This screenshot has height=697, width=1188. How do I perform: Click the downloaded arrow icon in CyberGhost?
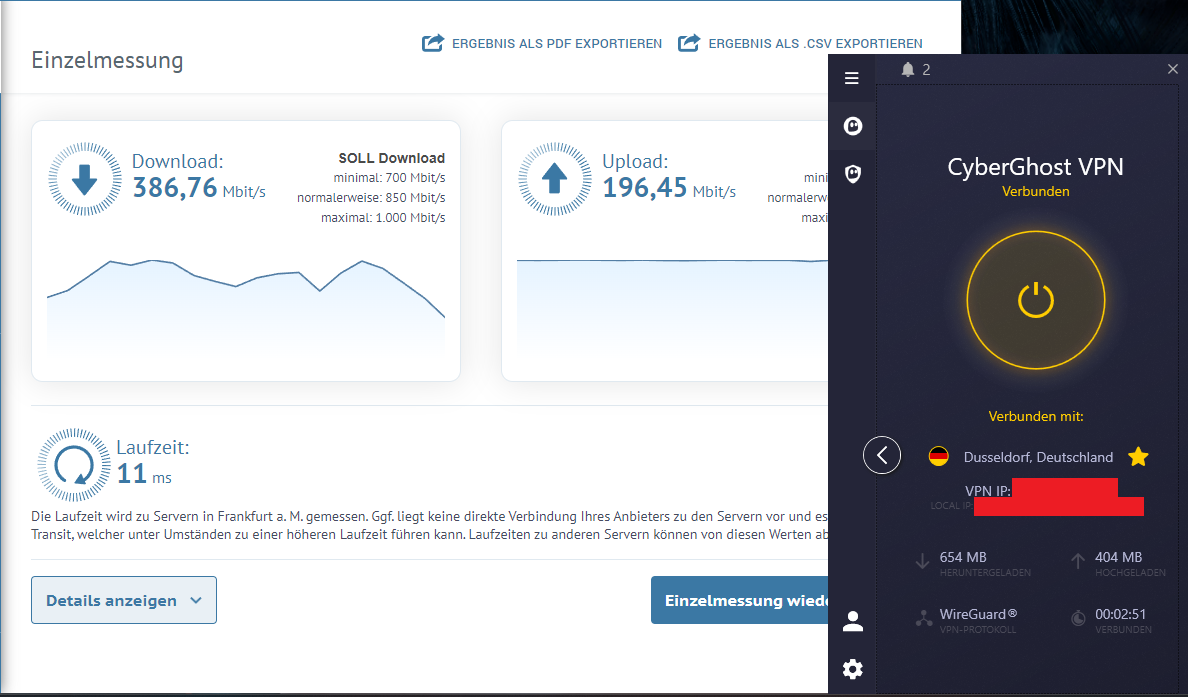(922, 561)
